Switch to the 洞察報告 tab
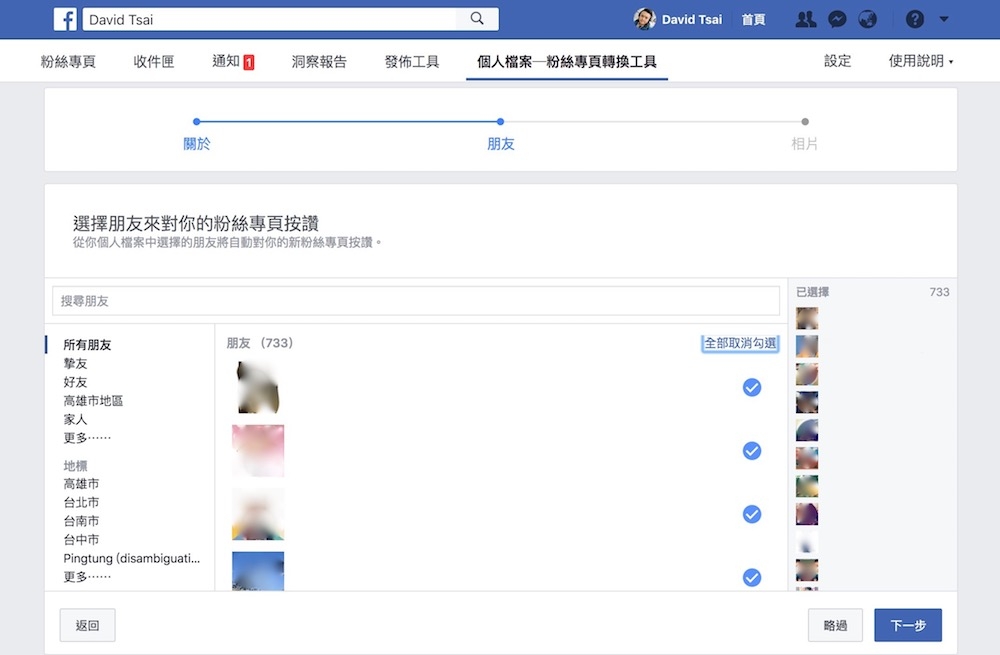The height and width of the screenshot is (655, 1000). point(322,60)
